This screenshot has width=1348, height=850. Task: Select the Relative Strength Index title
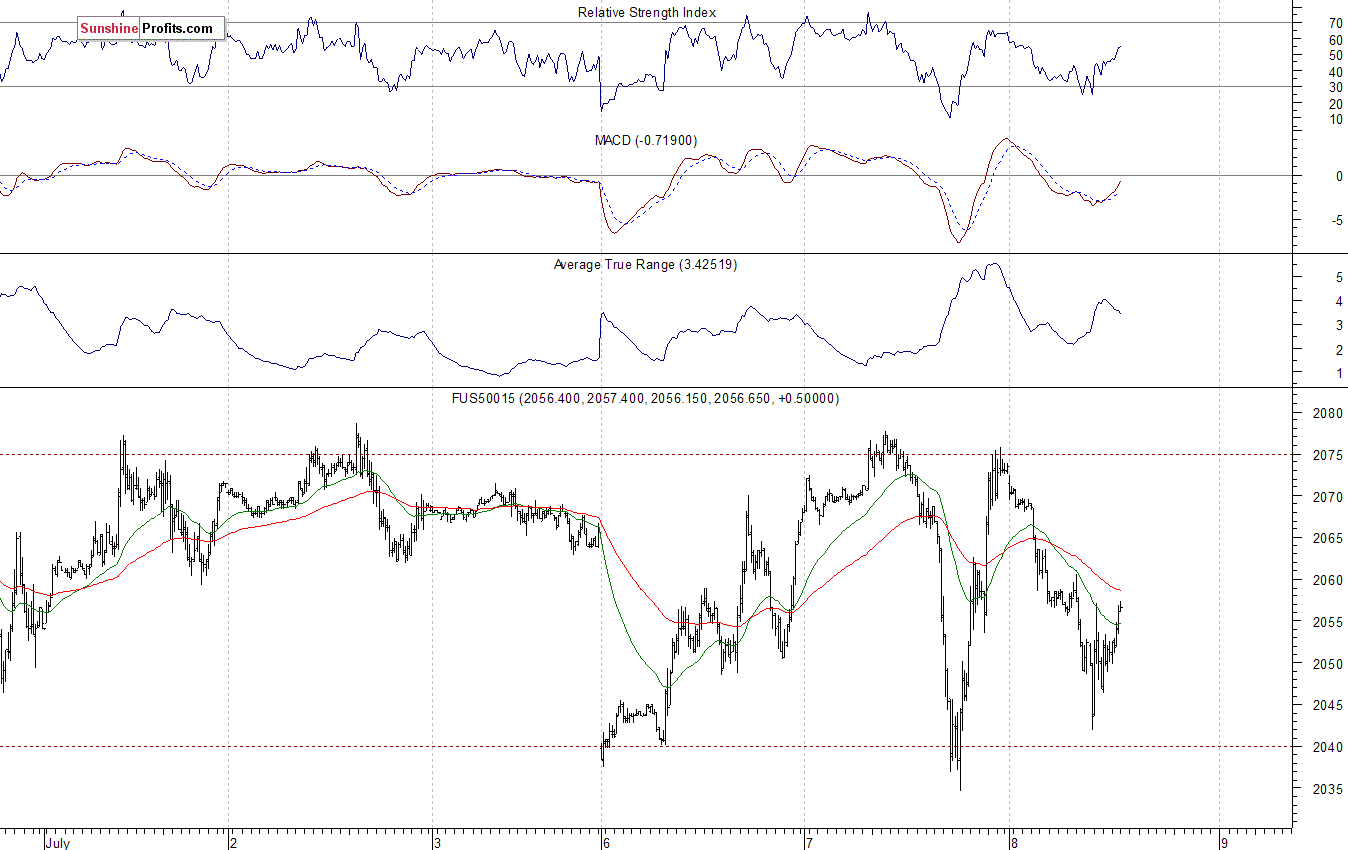(647, 13)
